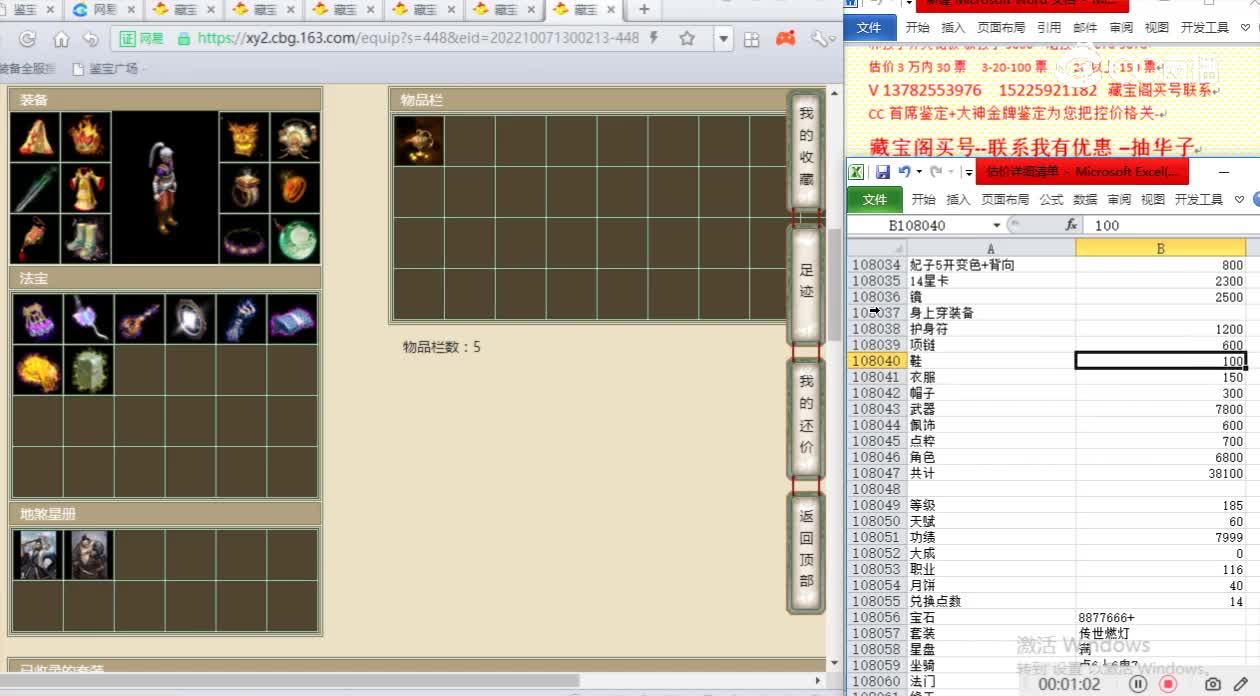The width and height of the screenshot is (1260, 696).
Task: Open the ring equipment icon
Action: tap(243, 188)
